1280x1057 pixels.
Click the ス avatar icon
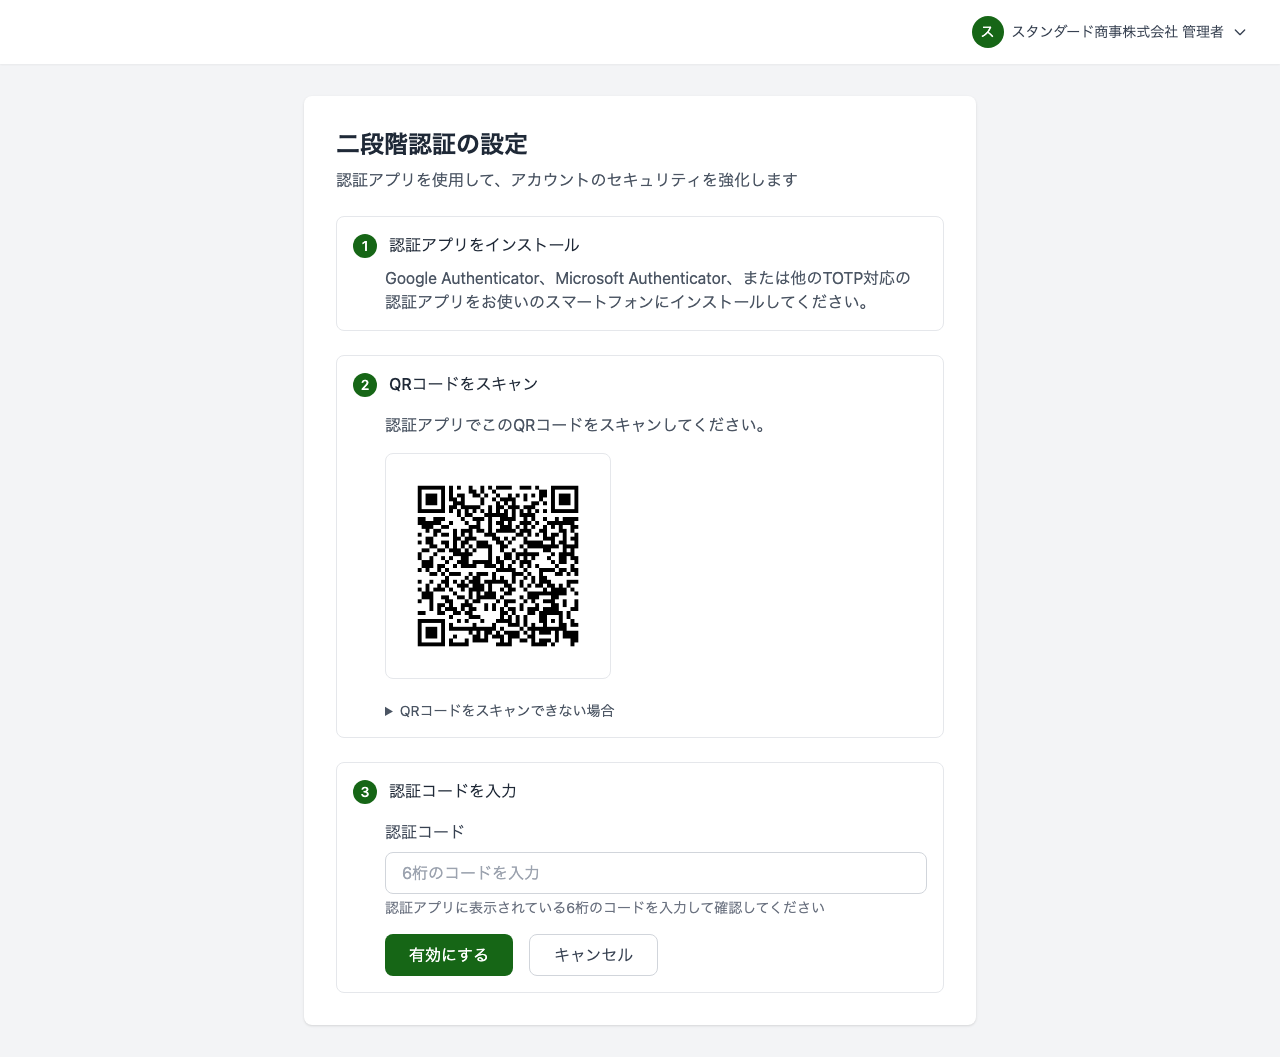988,32
